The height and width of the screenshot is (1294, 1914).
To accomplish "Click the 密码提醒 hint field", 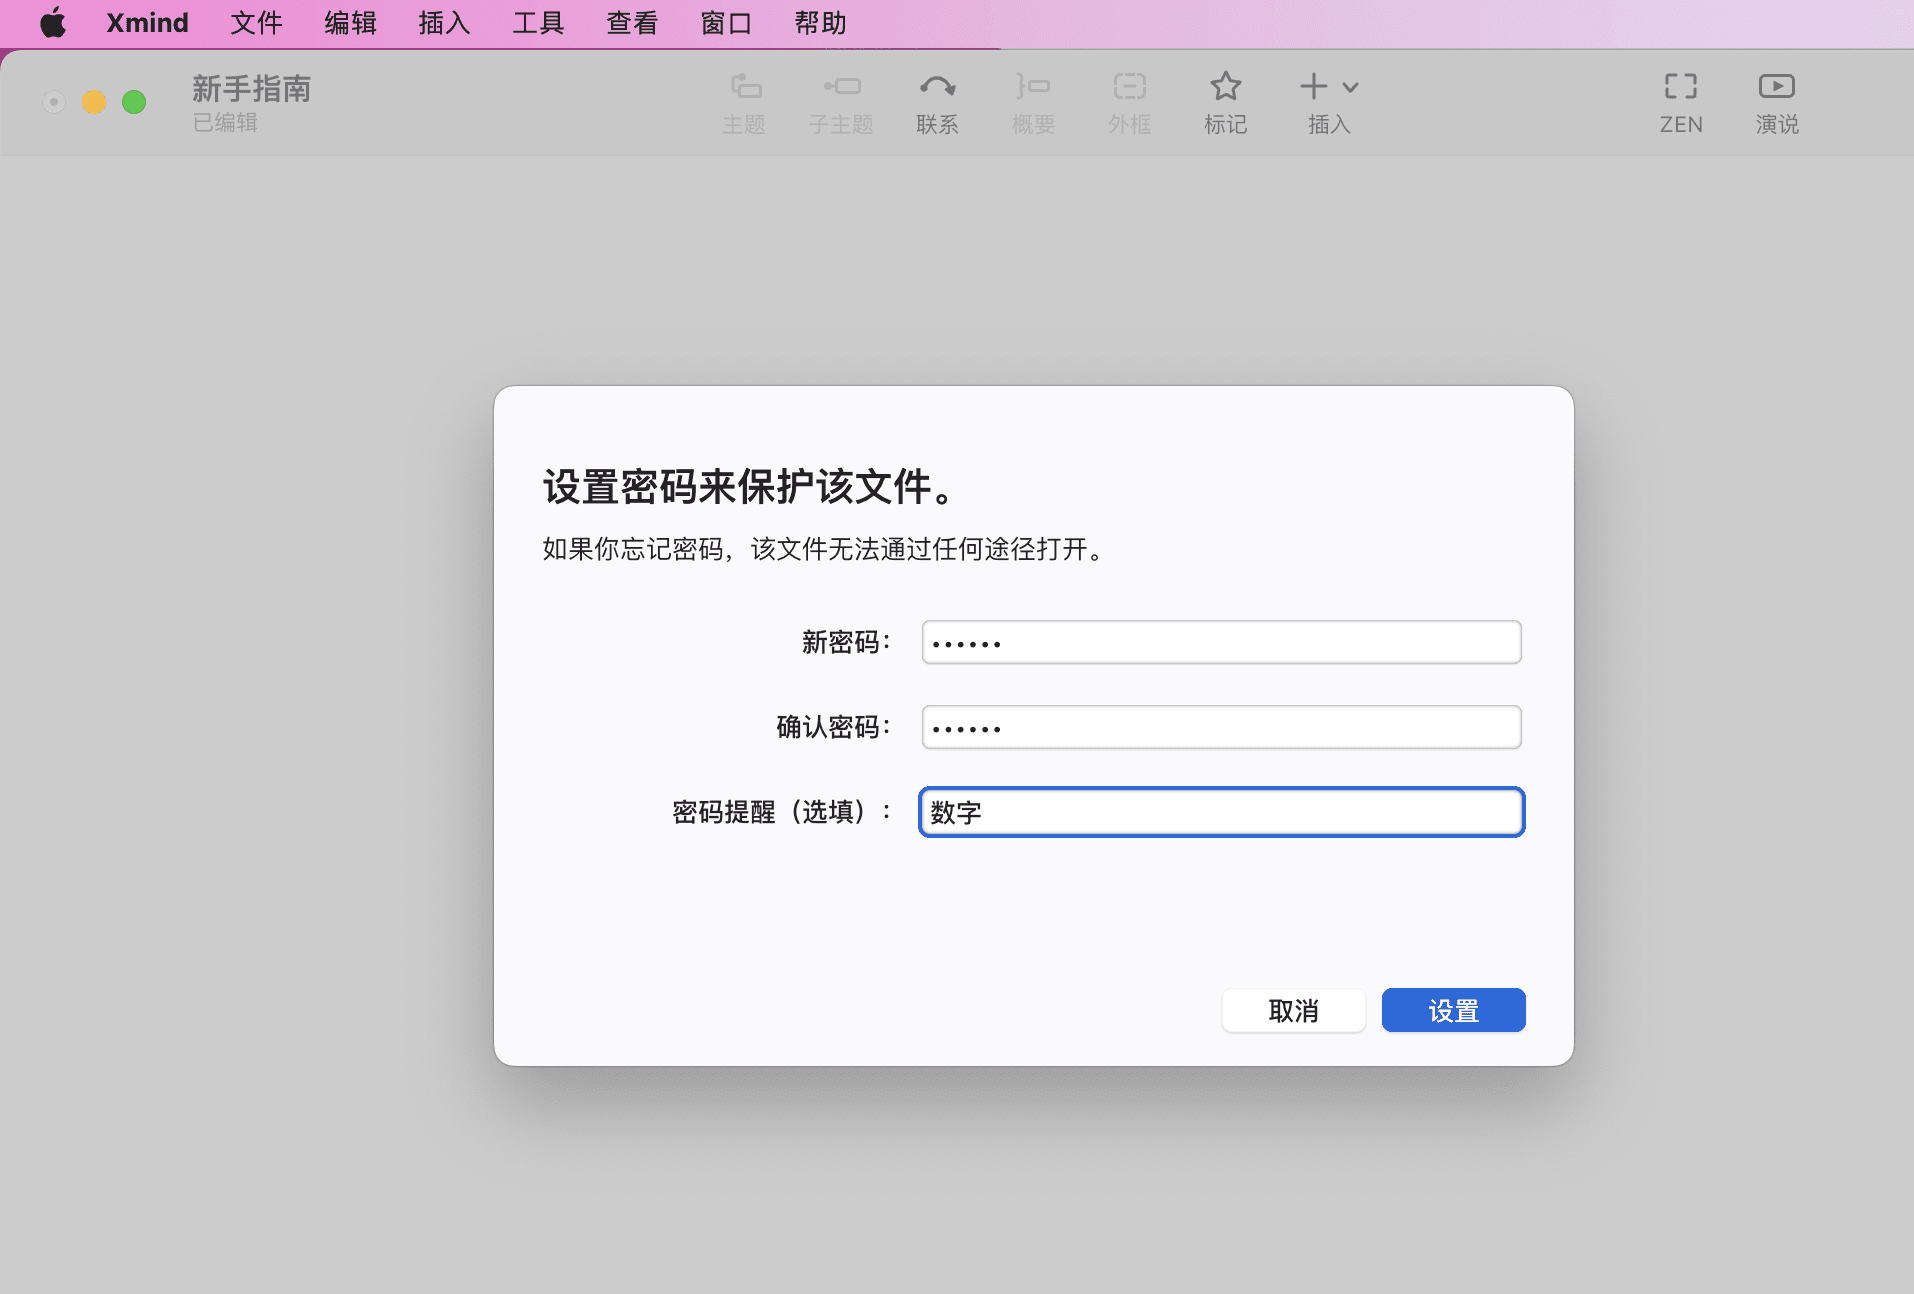I will [x=1219, y=812].
